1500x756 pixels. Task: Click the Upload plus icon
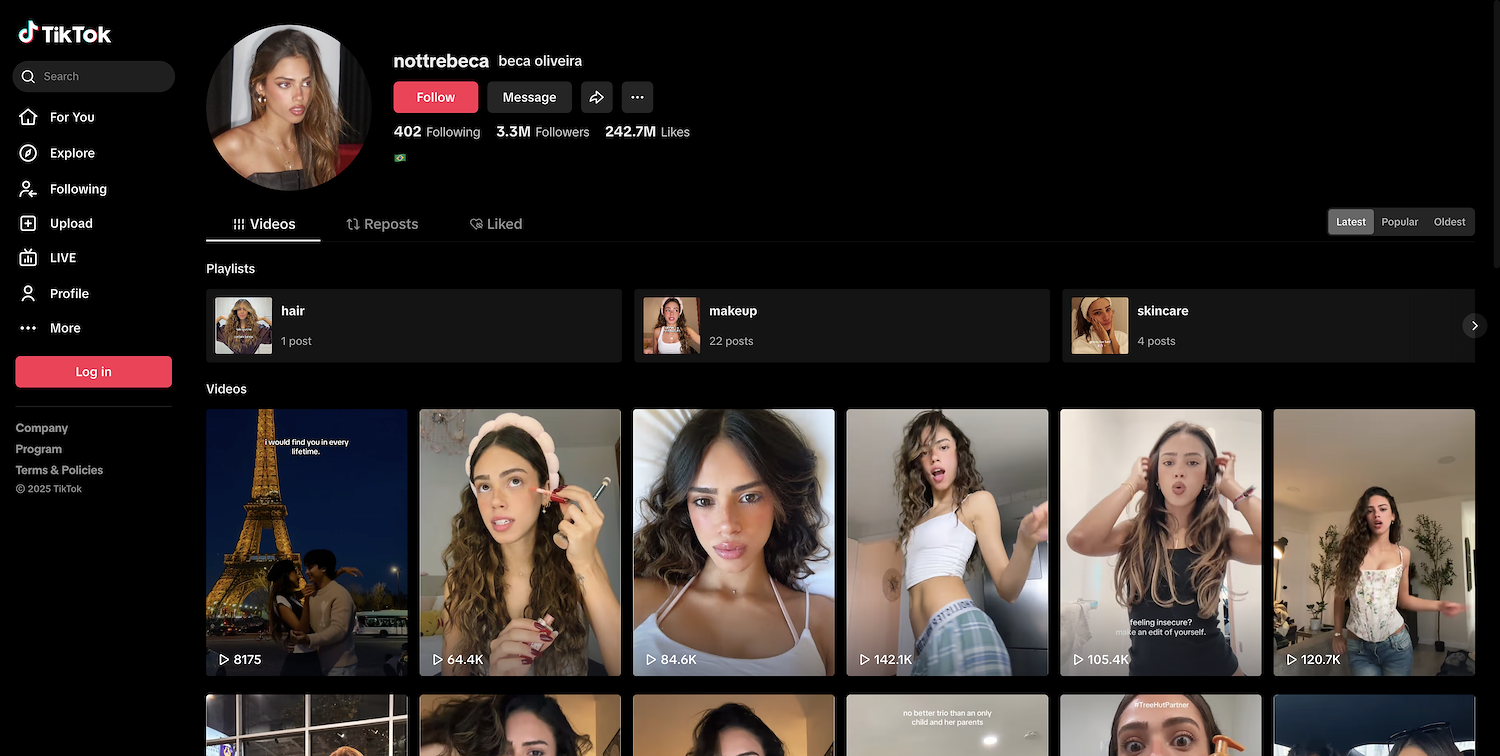click(x=29, y=223)
